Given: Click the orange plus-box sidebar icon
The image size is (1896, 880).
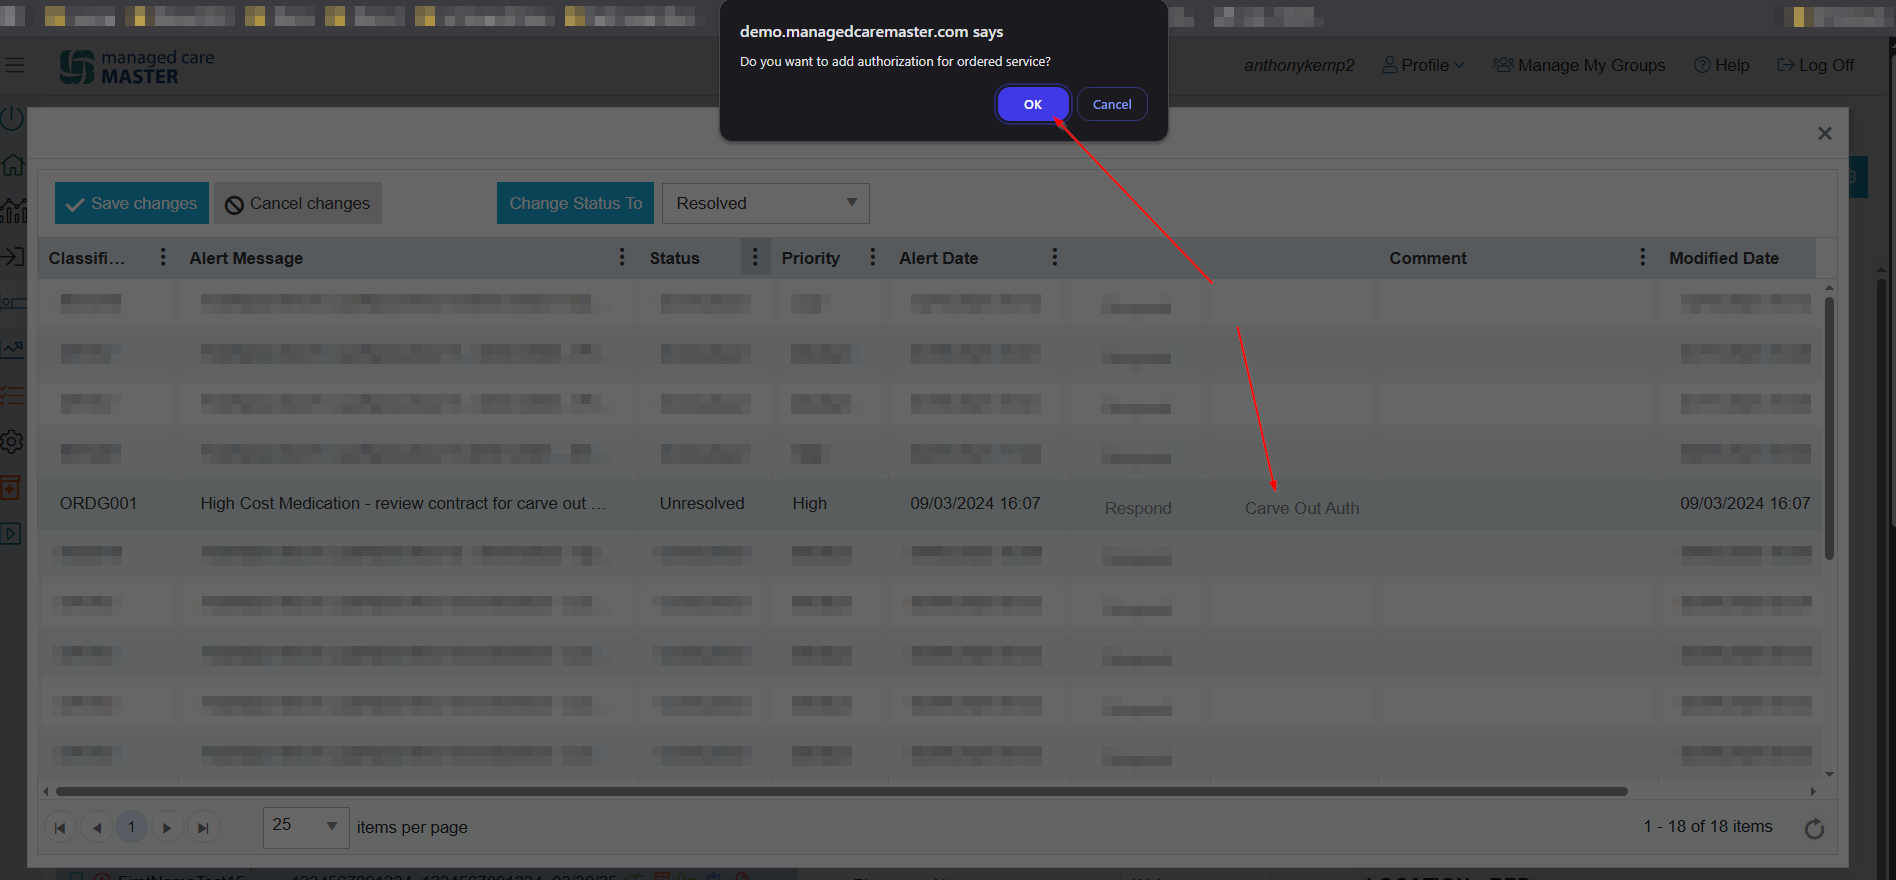Looking at the screenshot, I should pos(10,487).
